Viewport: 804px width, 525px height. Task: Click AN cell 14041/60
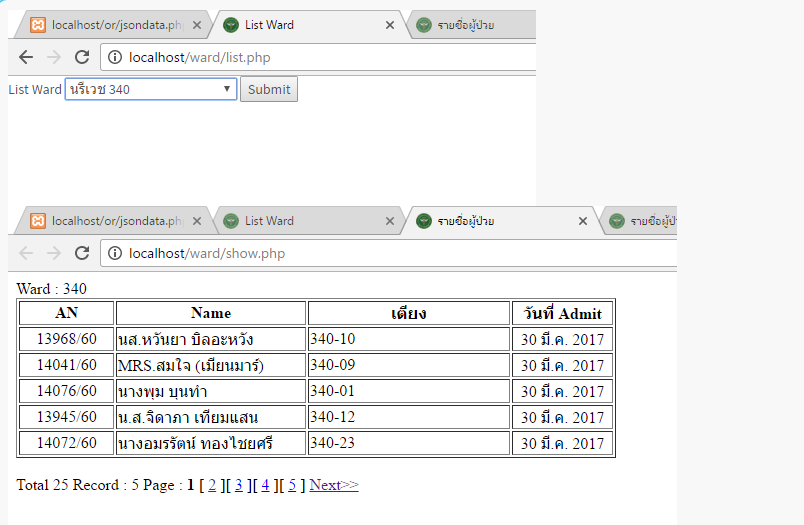point(66,365)
